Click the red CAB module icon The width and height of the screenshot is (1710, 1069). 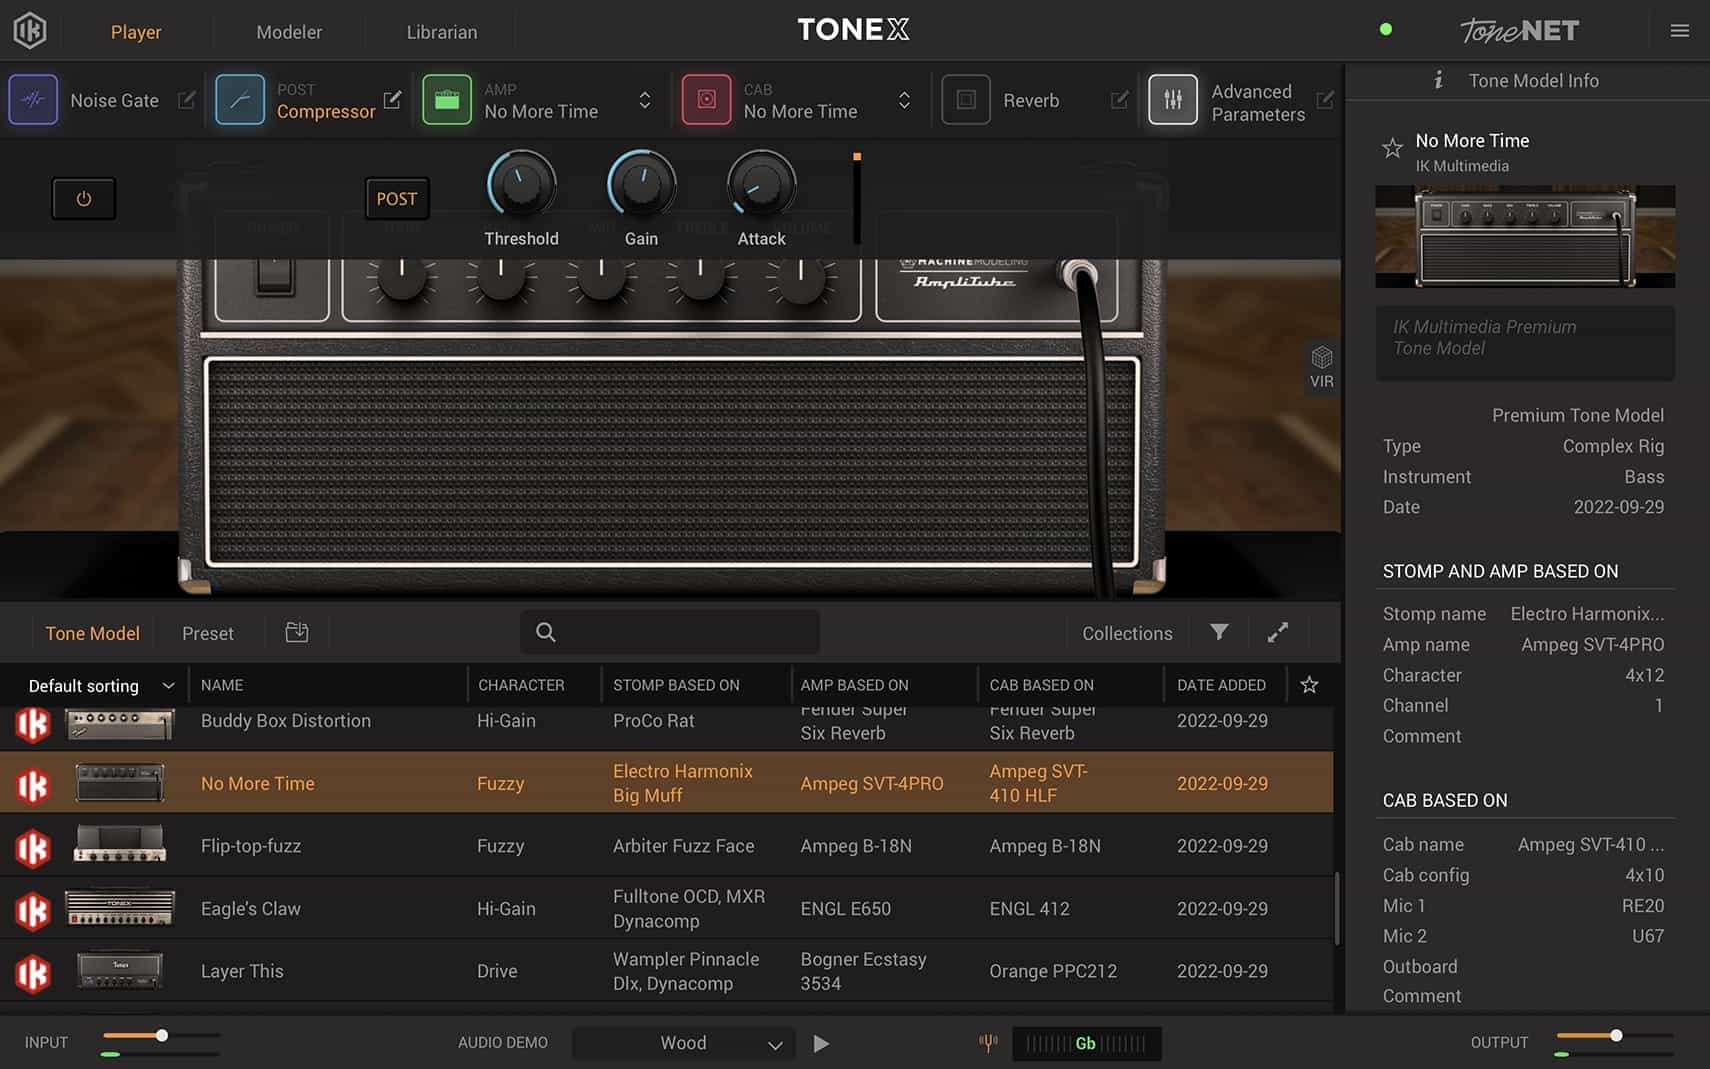click(x=706, y=100)
